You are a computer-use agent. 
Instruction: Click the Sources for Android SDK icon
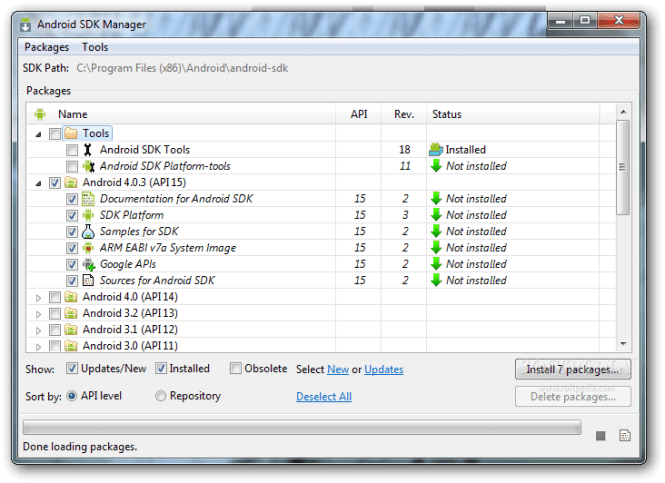pyautogui.click(x=88, y=280)
